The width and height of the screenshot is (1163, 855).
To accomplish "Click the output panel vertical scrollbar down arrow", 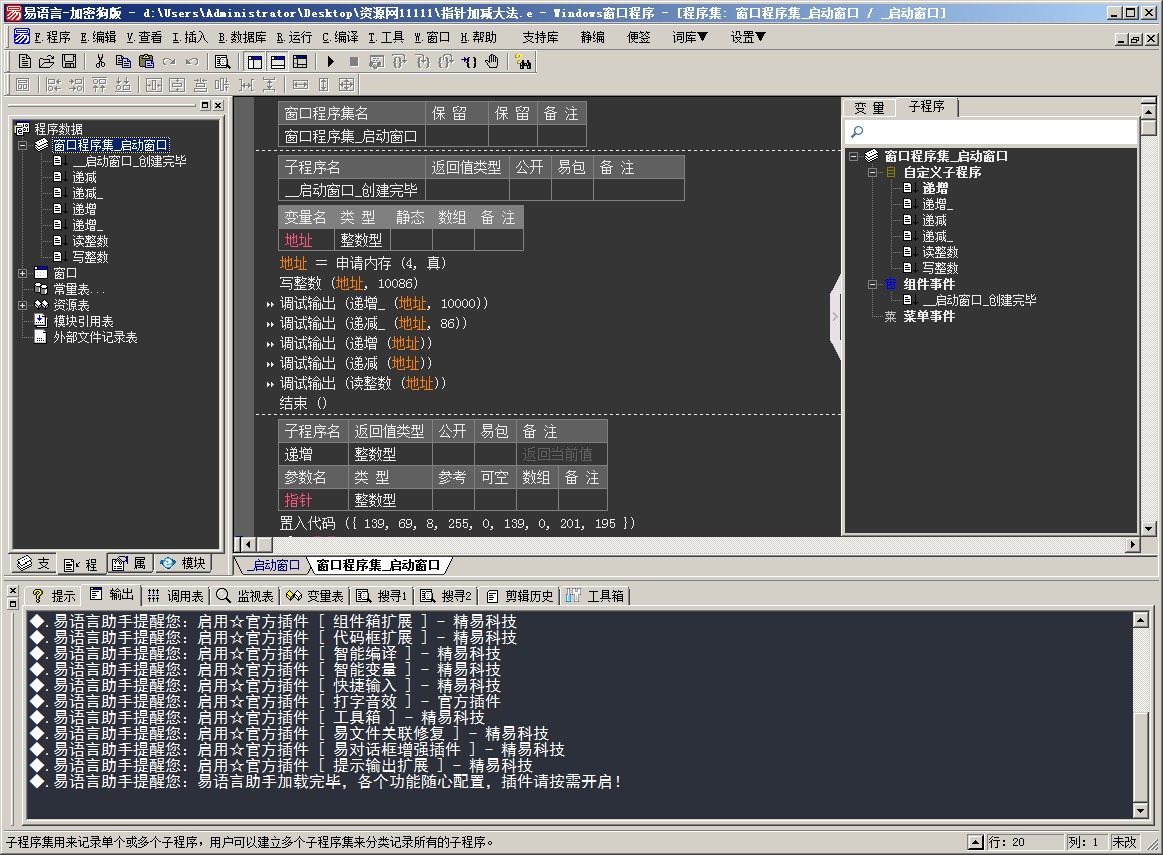I will coord(1141,810).
